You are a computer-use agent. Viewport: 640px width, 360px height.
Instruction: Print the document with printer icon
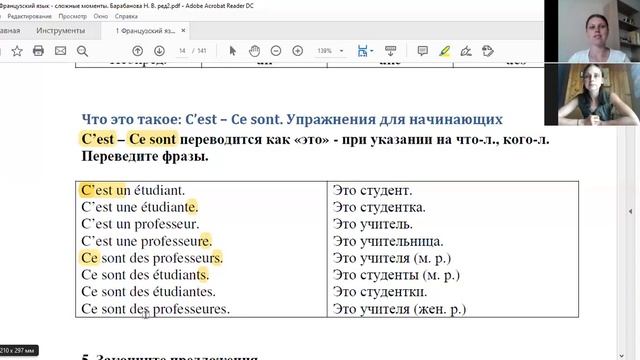click(38, 51)
